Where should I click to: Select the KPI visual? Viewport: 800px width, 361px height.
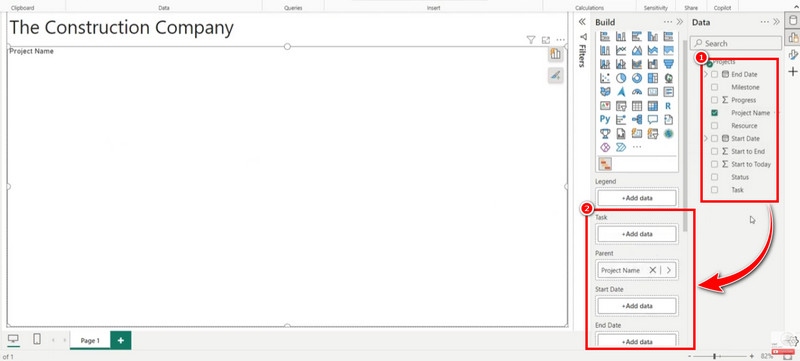pyautogui.click(x=605, y=106)
